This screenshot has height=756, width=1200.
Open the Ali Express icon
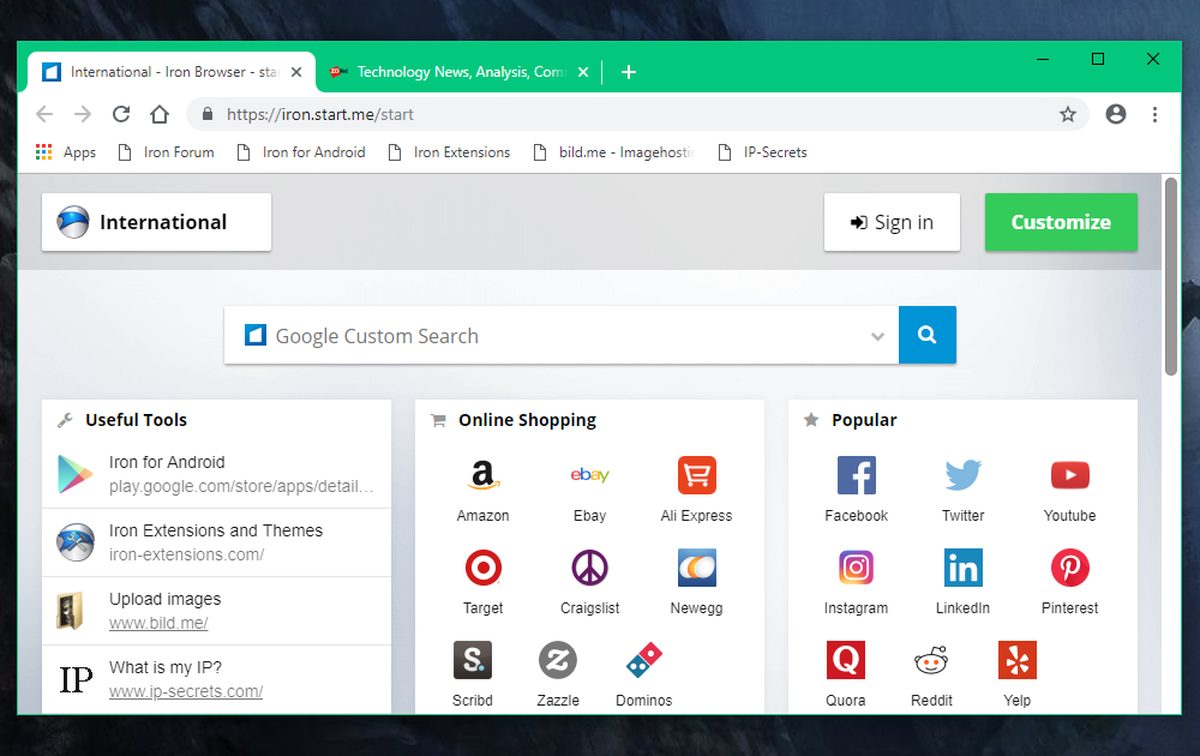[x=696, y=475]
